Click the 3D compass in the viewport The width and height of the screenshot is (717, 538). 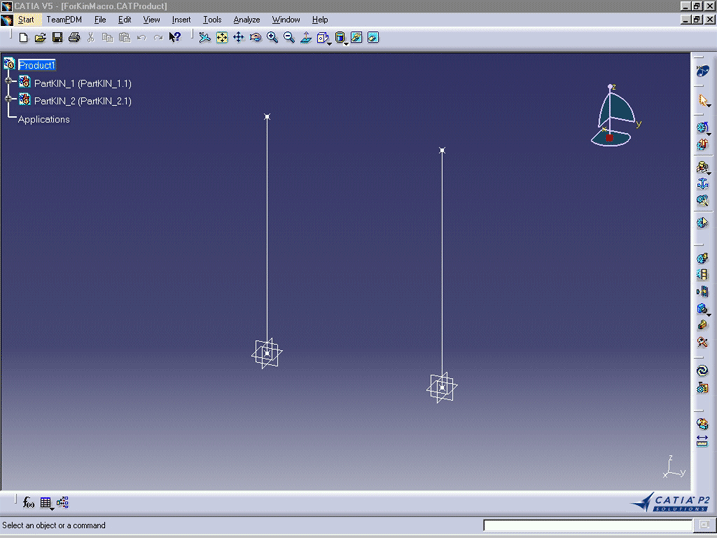(613, 116)
